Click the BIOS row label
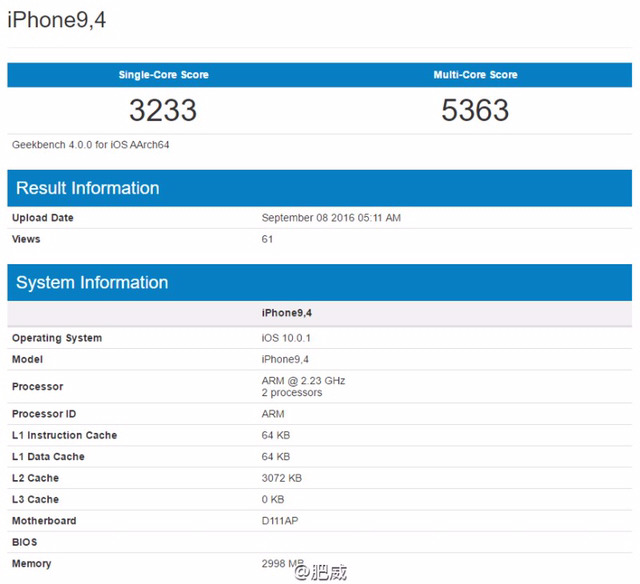640x584 pixels. (x=24, y=542)
